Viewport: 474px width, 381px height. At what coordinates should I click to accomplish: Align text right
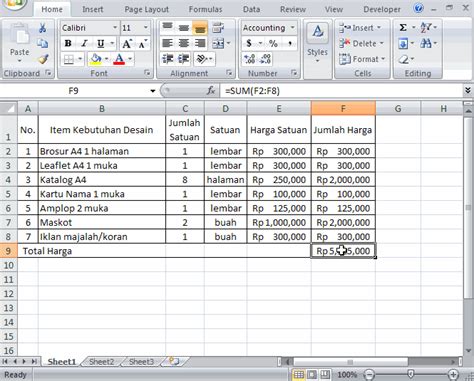coord(200,43)
